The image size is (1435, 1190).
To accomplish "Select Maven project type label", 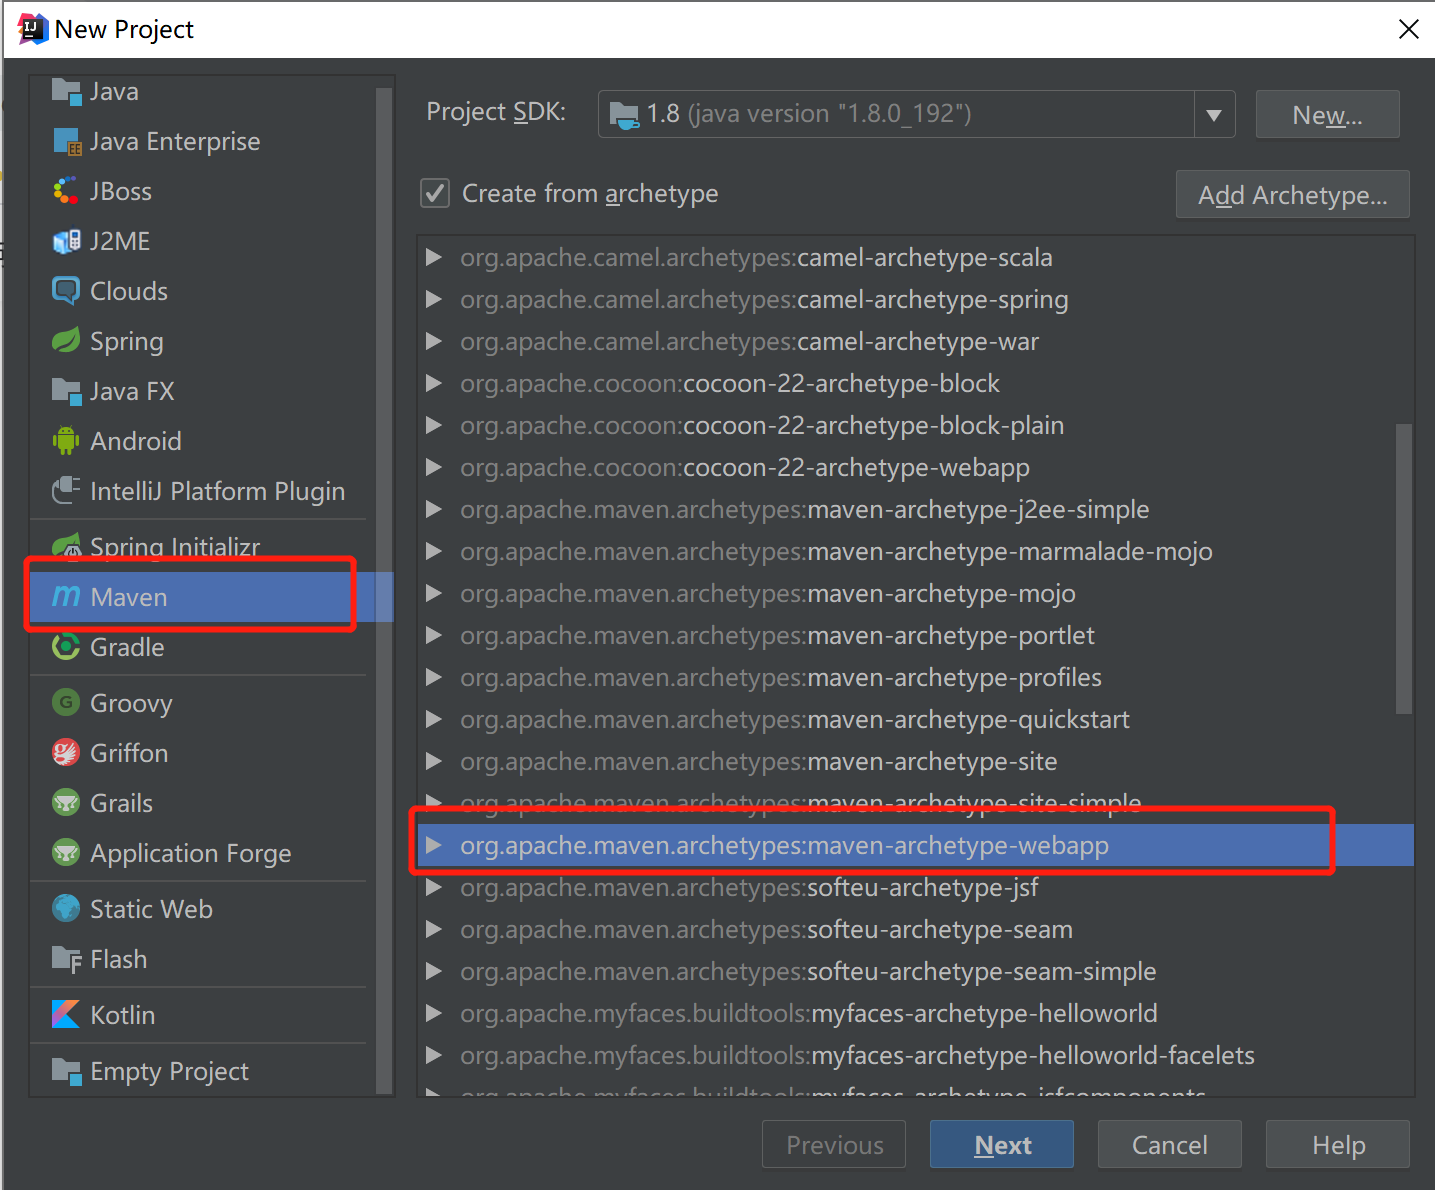I will 129,597.
